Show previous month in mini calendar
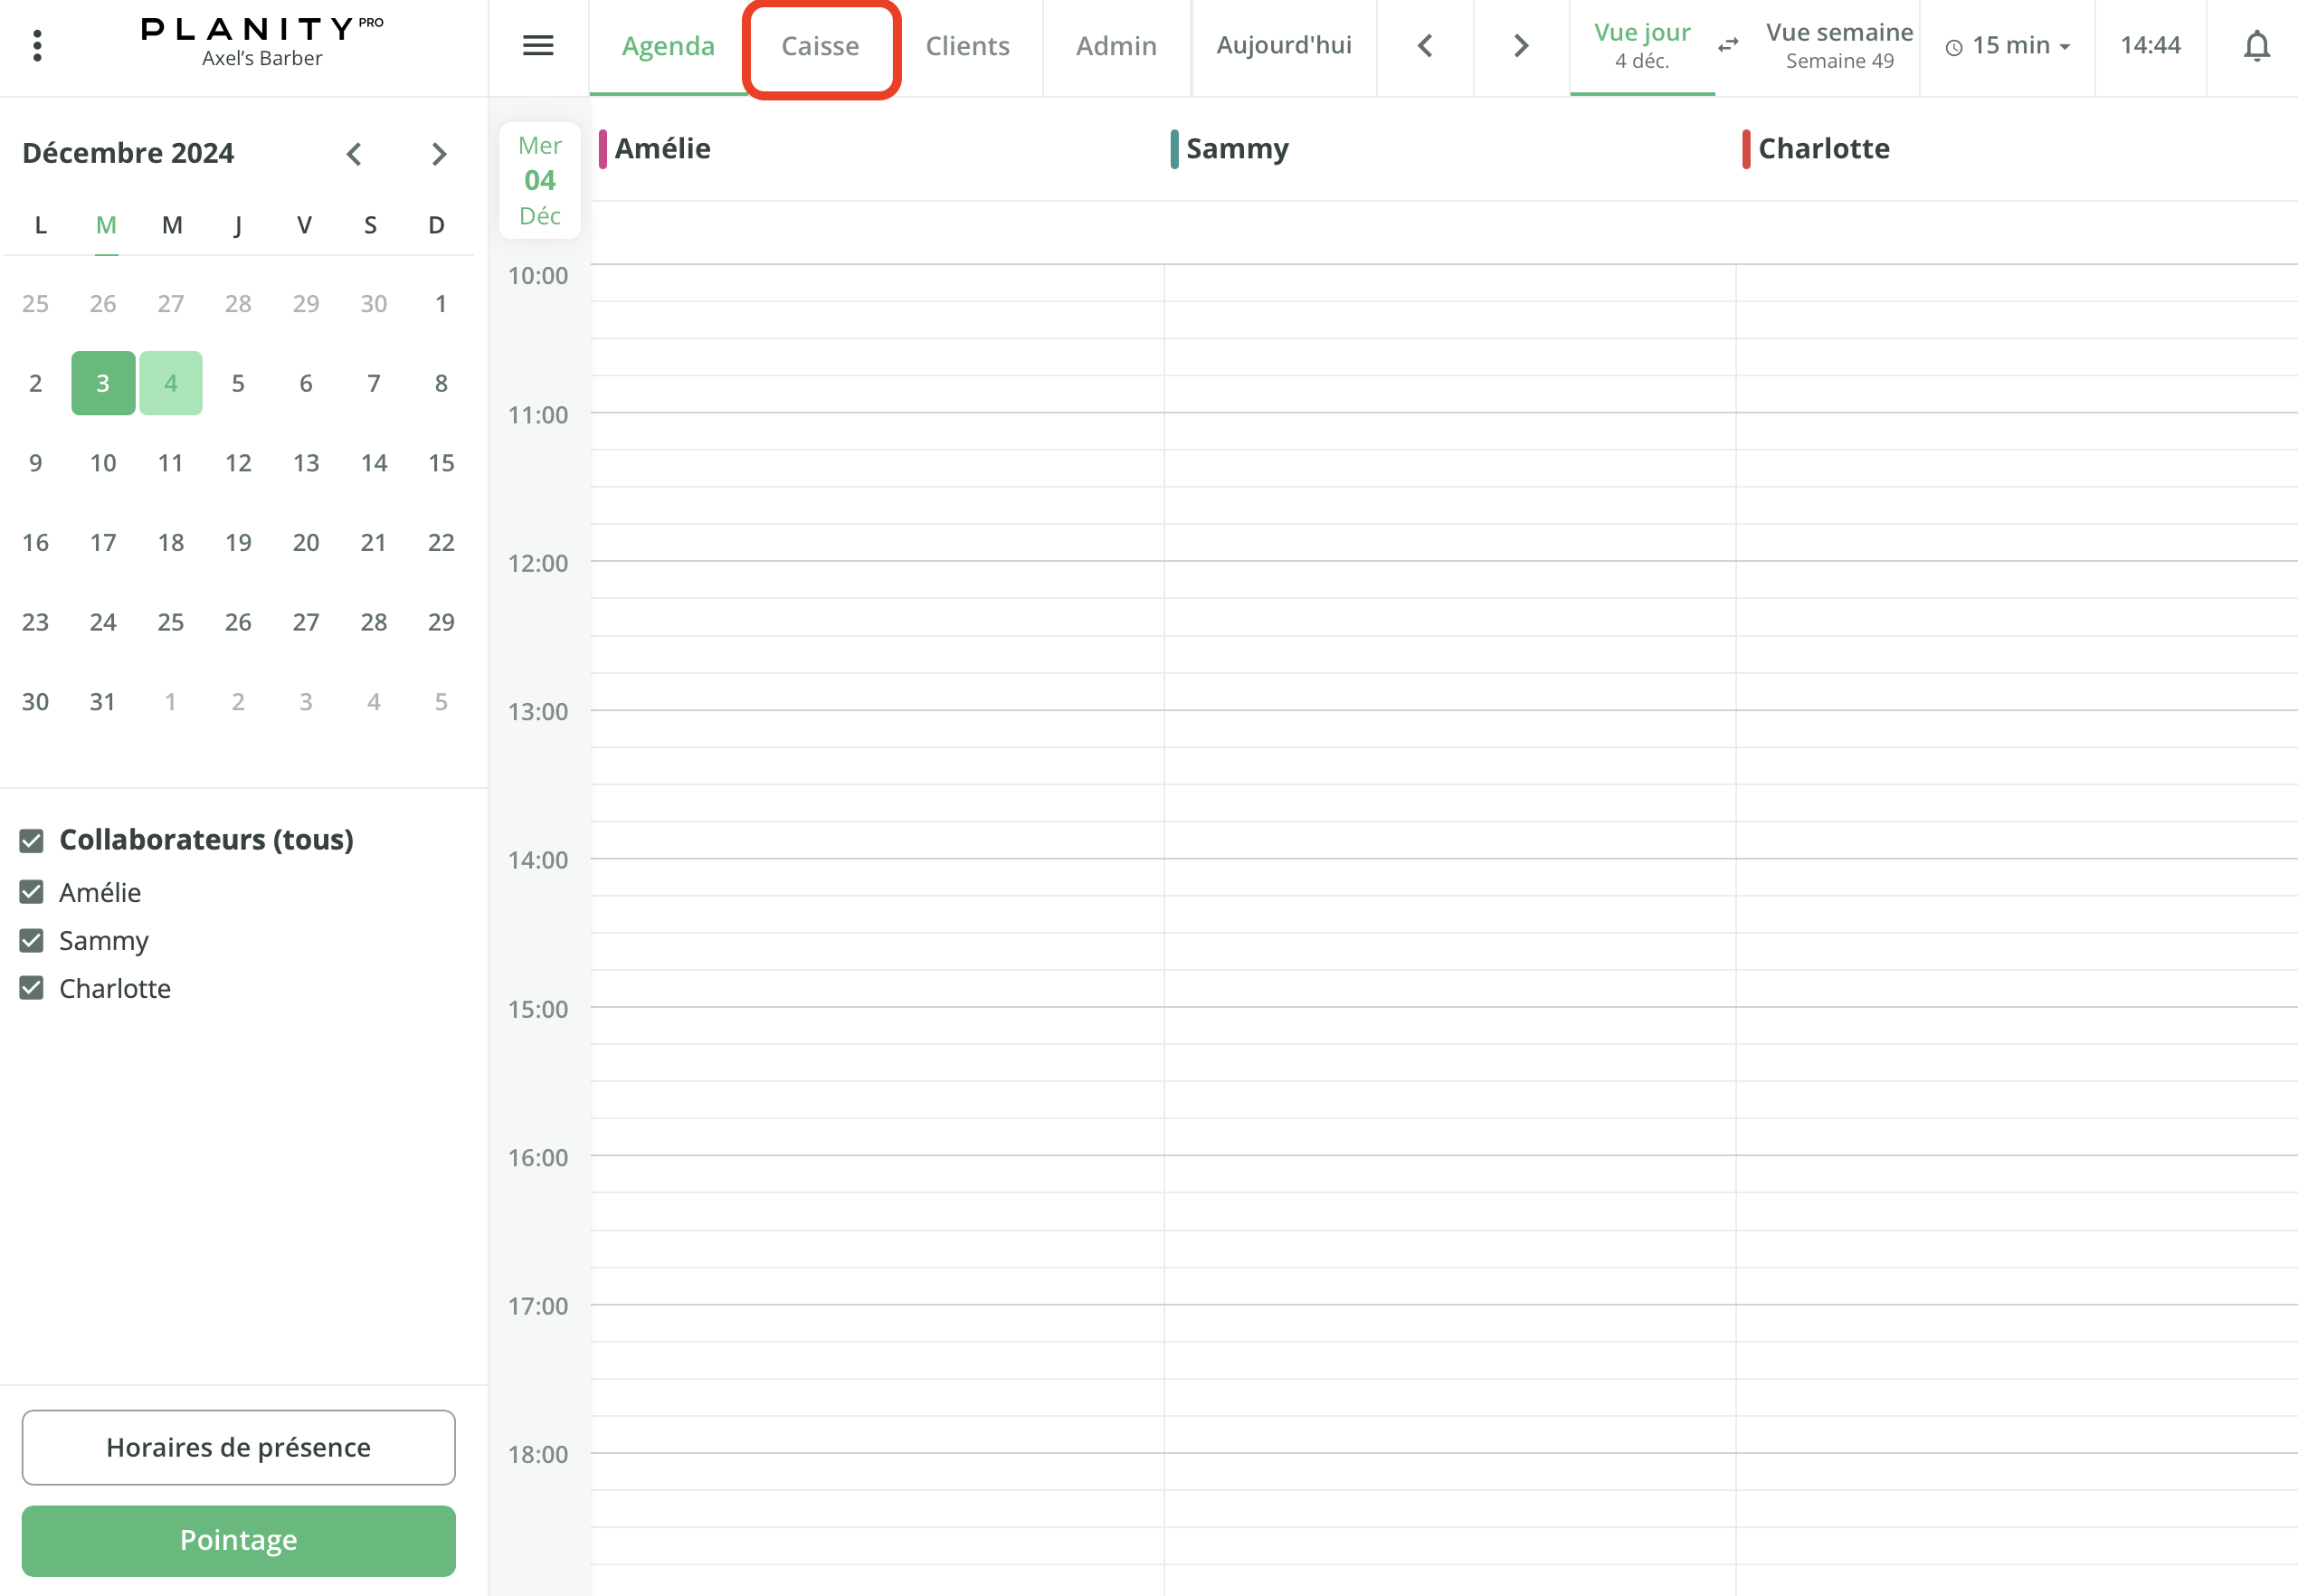The height and width of the screenshot is (1596, 2298). tap(354, 154)
